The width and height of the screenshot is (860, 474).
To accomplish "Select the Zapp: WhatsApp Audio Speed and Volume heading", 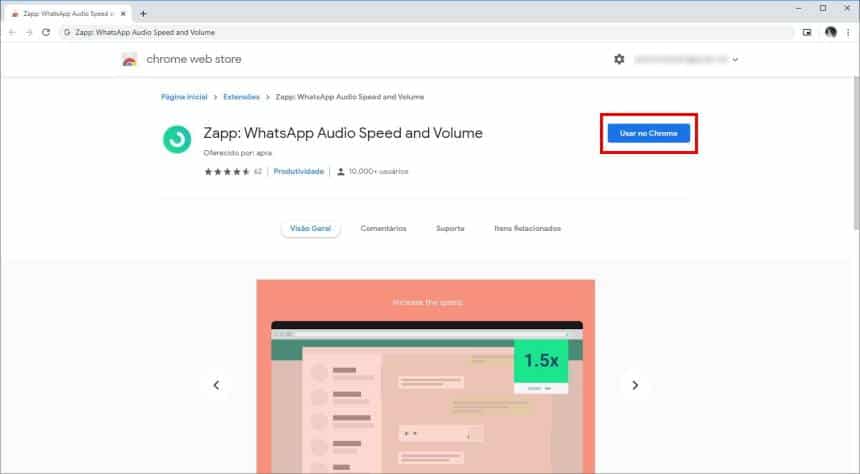I will (343, 133).
